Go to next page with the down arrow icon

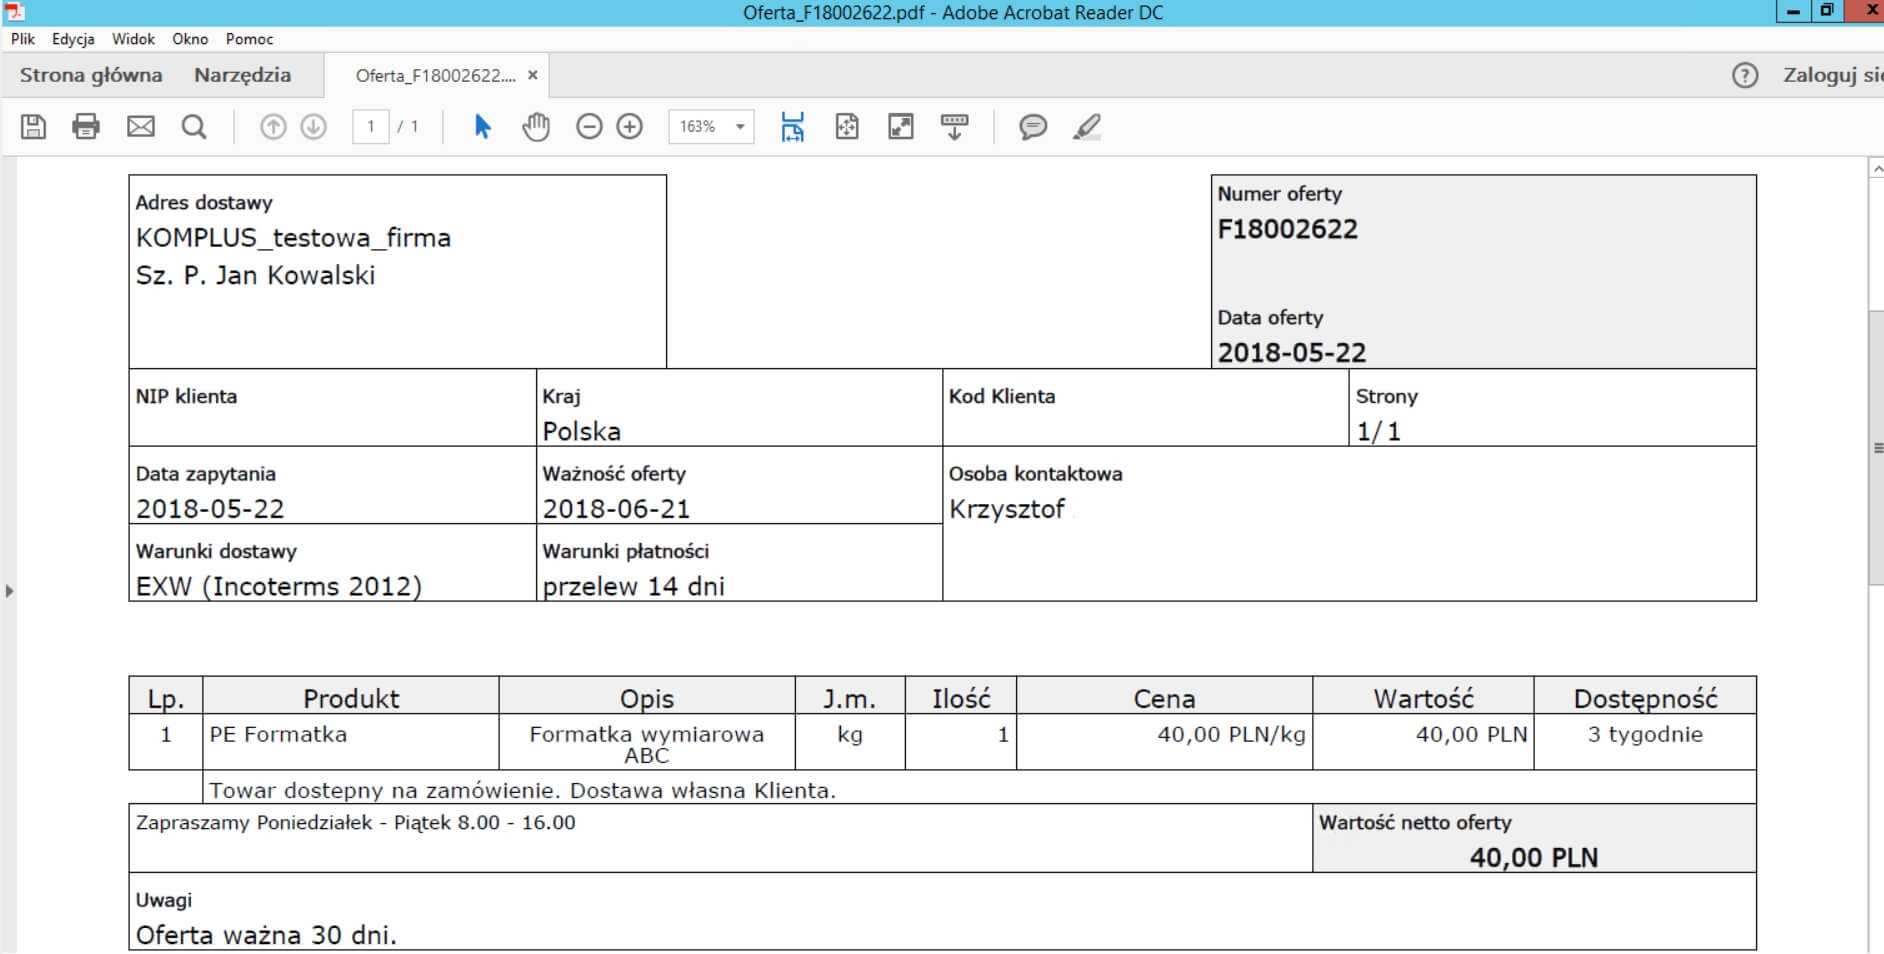tap(314, 127)
